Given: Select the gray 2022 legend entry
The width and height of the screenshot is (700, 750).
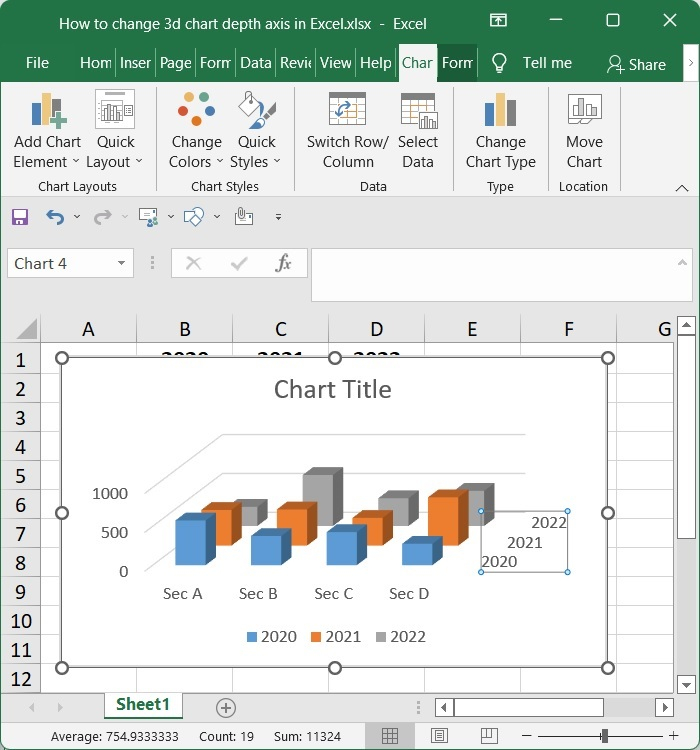Looking at the screenshot, I should pyautogui.click(x=401, y=637).
